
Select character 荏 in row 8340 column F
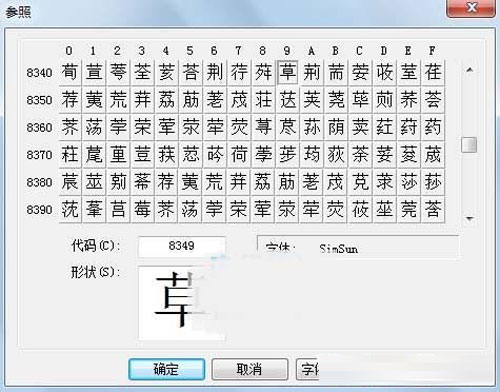[433, 72]
